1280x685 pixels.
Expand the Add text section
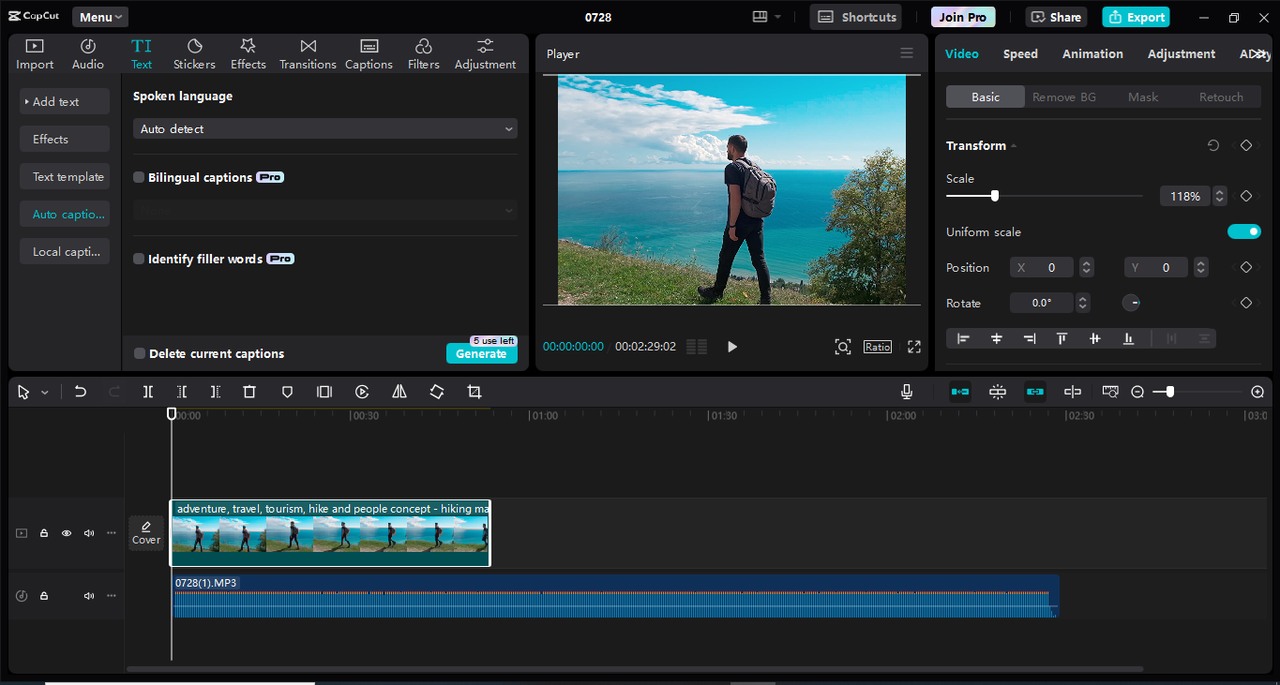(65, 102)
